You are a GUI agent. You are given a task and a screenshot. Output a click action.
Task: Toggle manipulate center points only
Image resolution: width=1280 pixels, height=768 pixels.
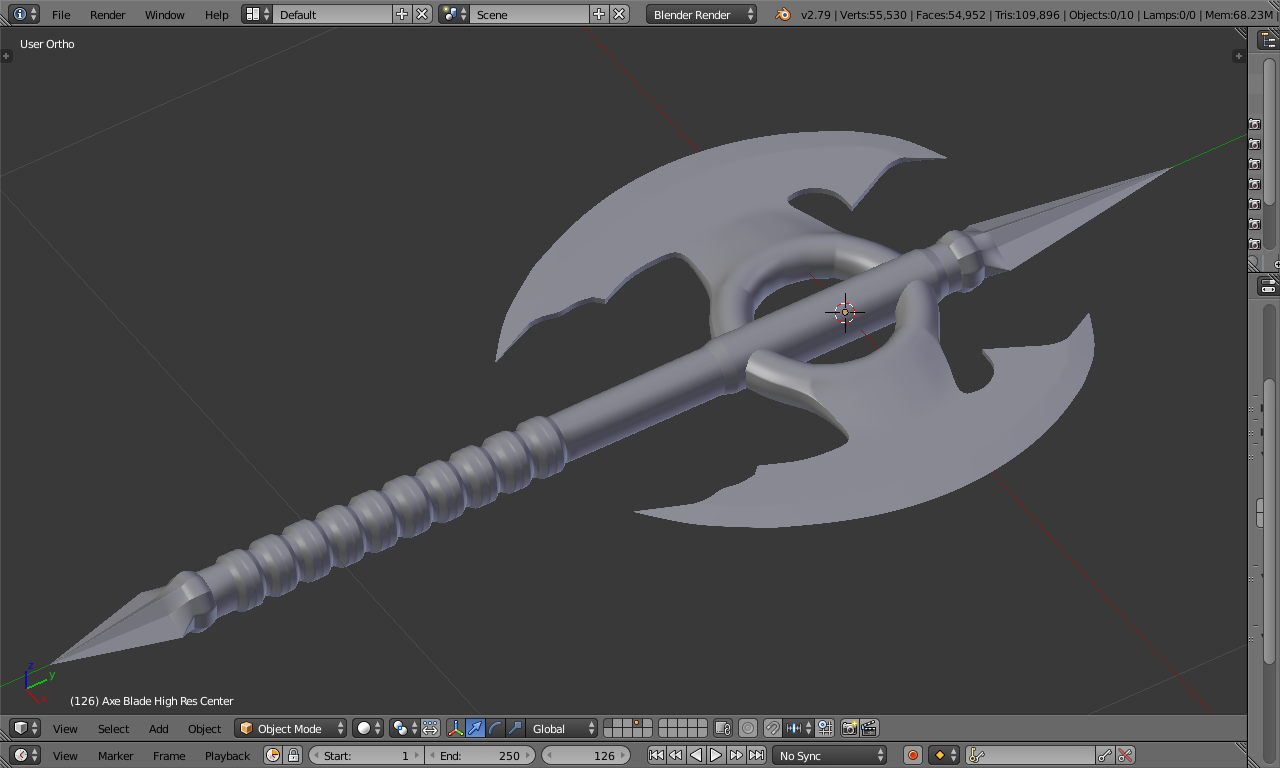[x=430, y=728]
